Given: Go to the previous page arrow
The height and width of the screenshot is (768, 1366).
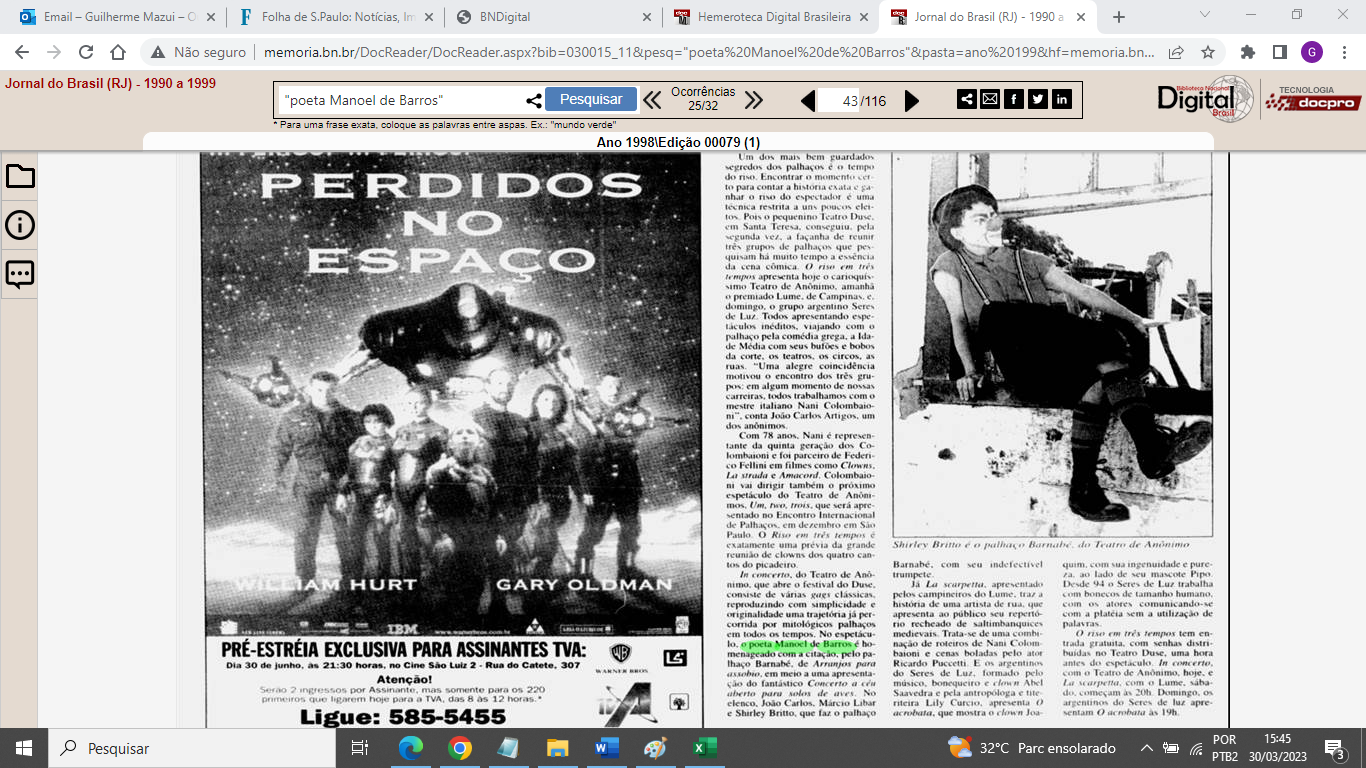Looking at the screenshot, I should pos(808,100).
